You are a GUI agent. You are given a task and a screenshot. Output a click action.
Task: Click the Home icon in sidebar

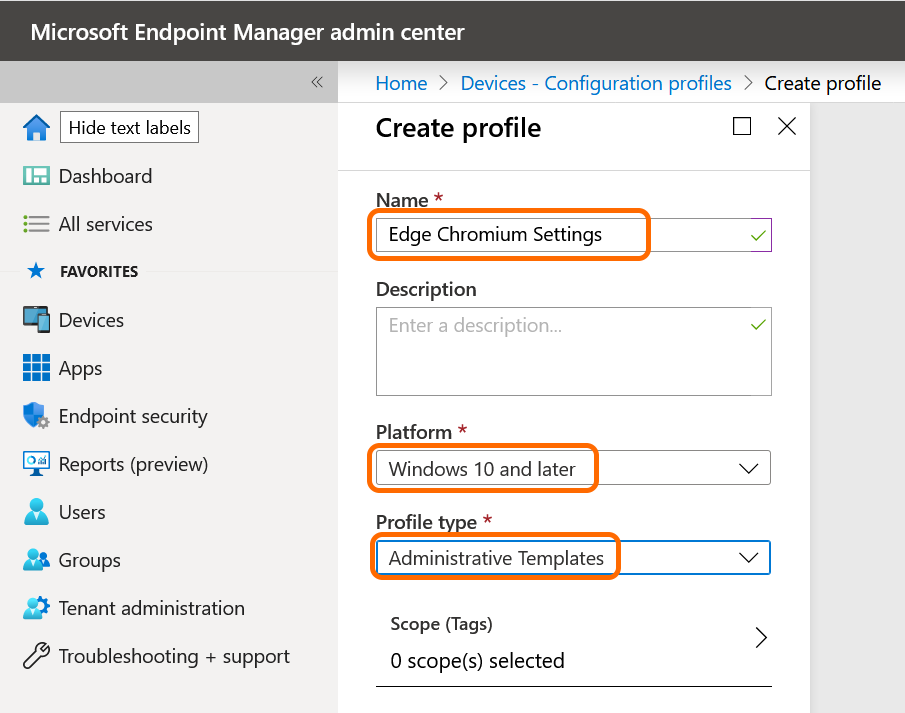pyautogui.click(x=36, y=128)
